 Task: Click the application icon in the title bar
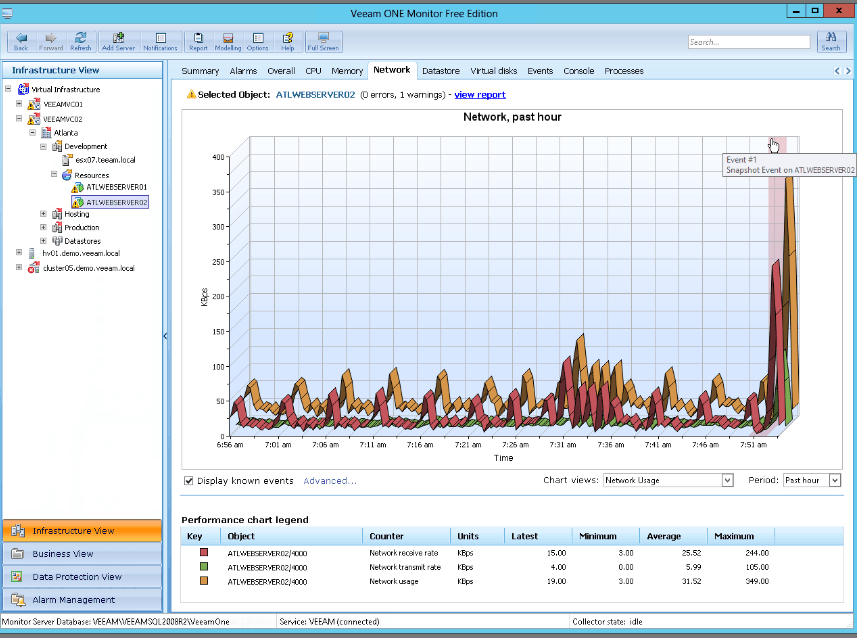click(7, 13)
